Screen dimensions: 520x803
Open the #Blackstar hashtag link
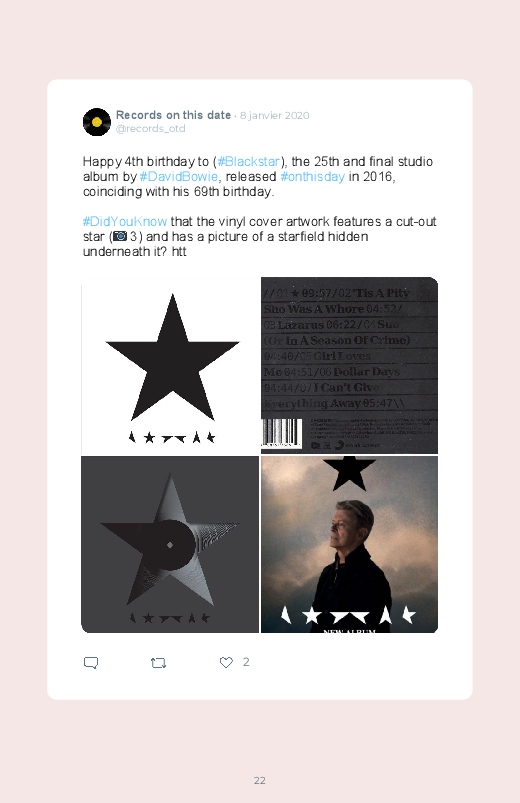248,161
